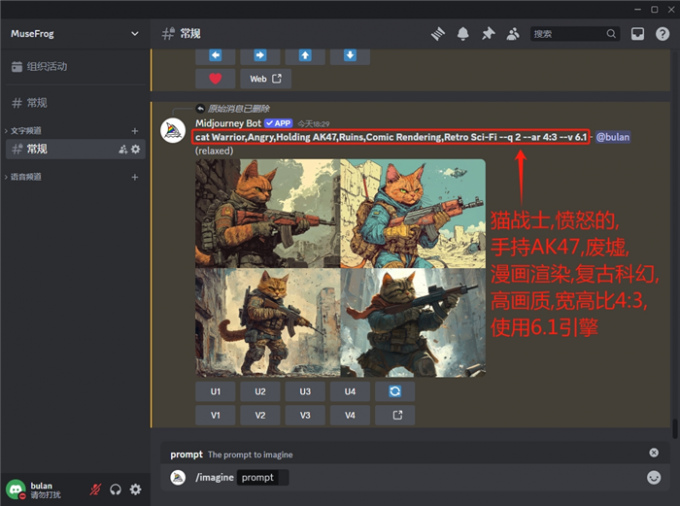This screenshot has width=680, height=506.
Task: Click U3 upscale button
Action: [305, 392]
